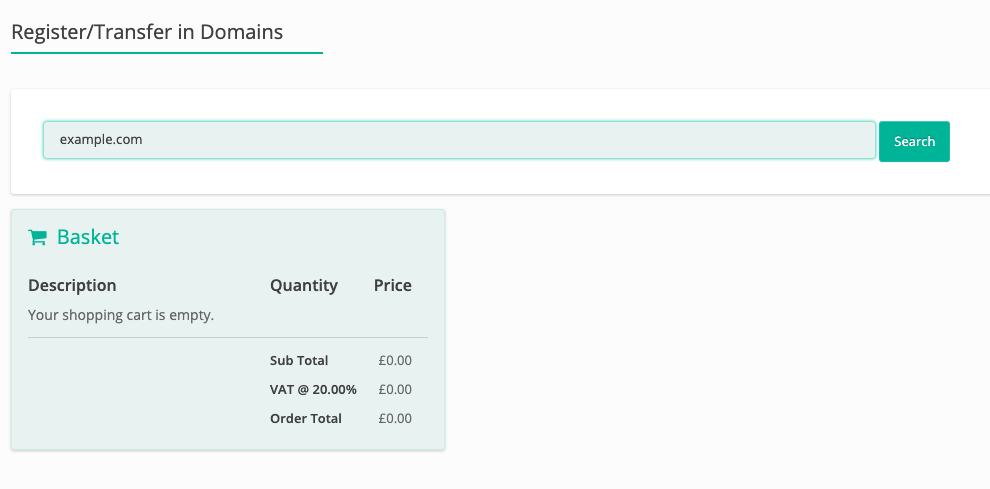Click the Order Total £0.00 amount
The height and width of the screenshot is (489, 990).
395,418
